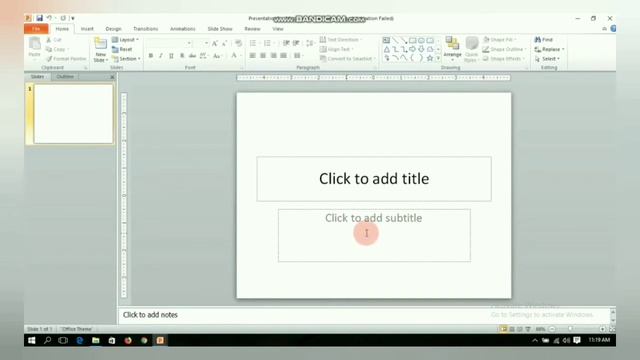Image resolution: width=640 pixels, height=360 pixels.
Task: Switch to the Insert tab
Action: coord(87,29)
